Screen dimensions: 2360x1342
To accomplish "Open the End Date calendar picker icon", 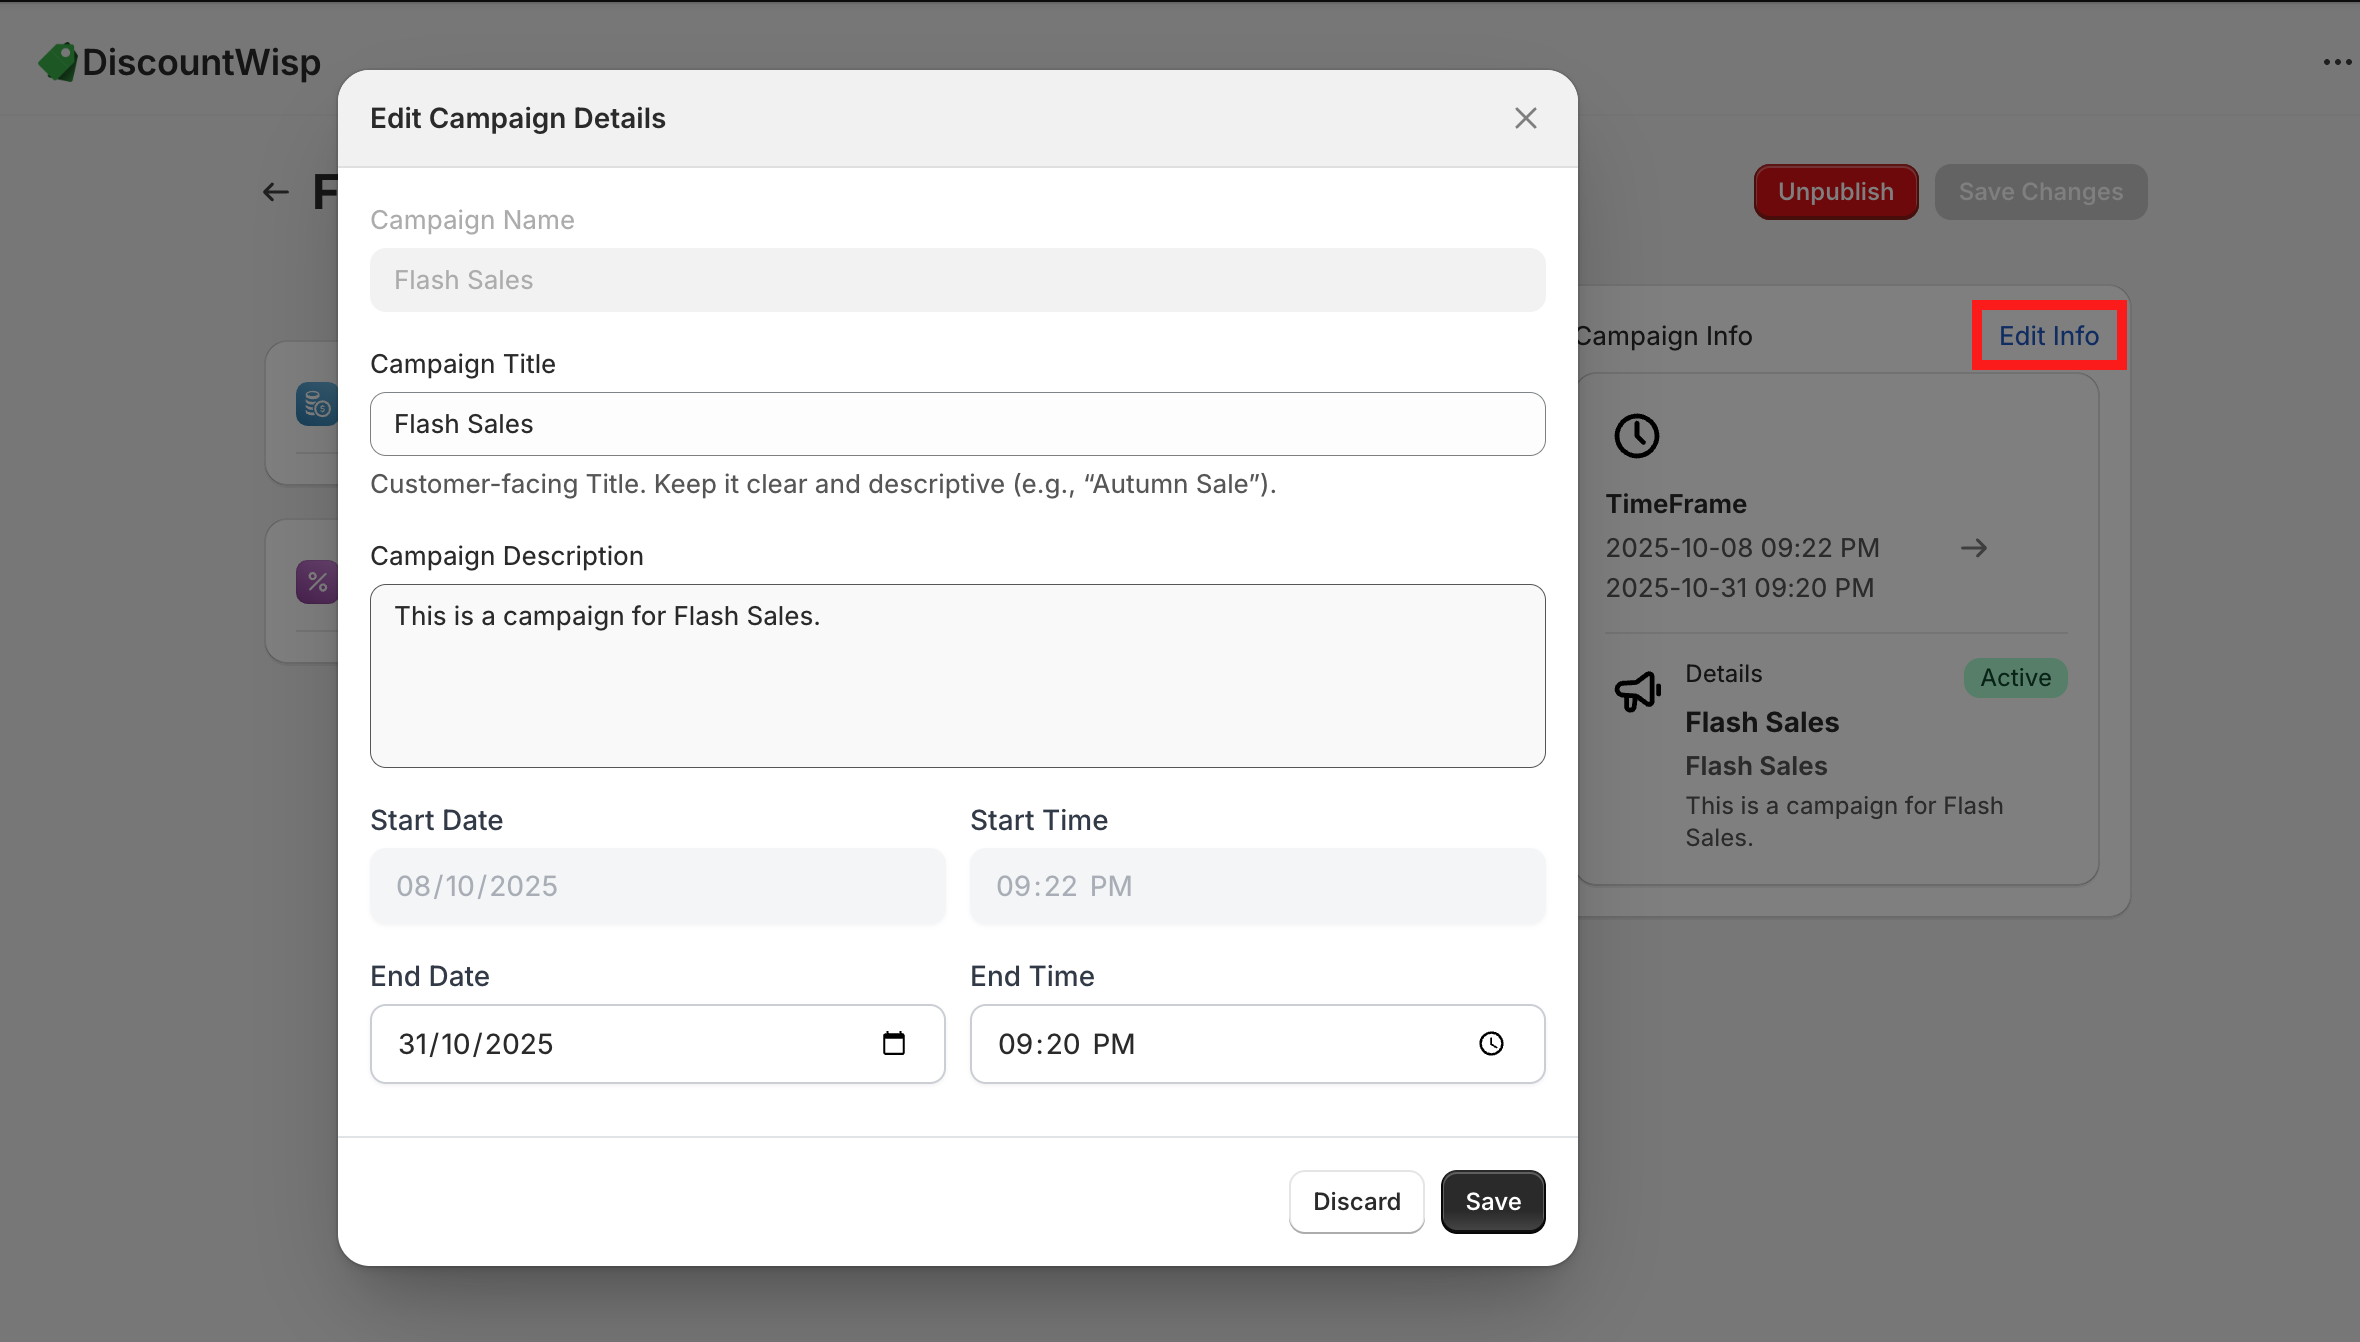I will click(x=893, y=1043).
